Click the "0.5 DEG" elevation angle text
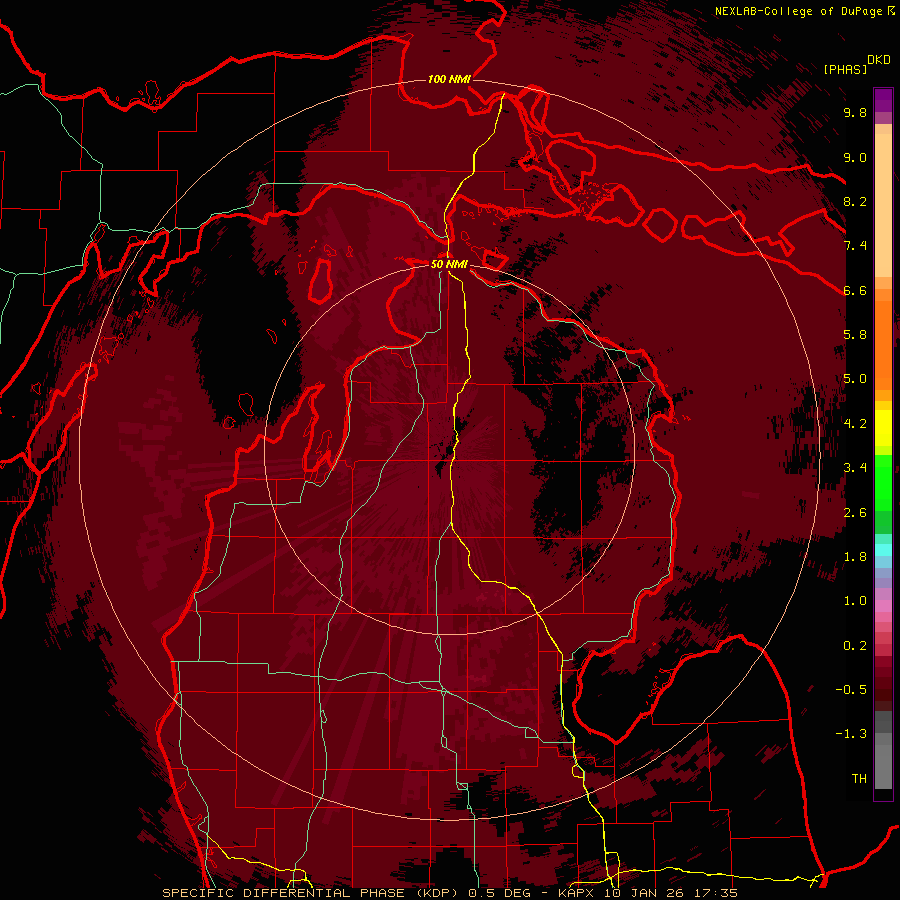Viewport: 900px width, 900px height. click(500, 893)
